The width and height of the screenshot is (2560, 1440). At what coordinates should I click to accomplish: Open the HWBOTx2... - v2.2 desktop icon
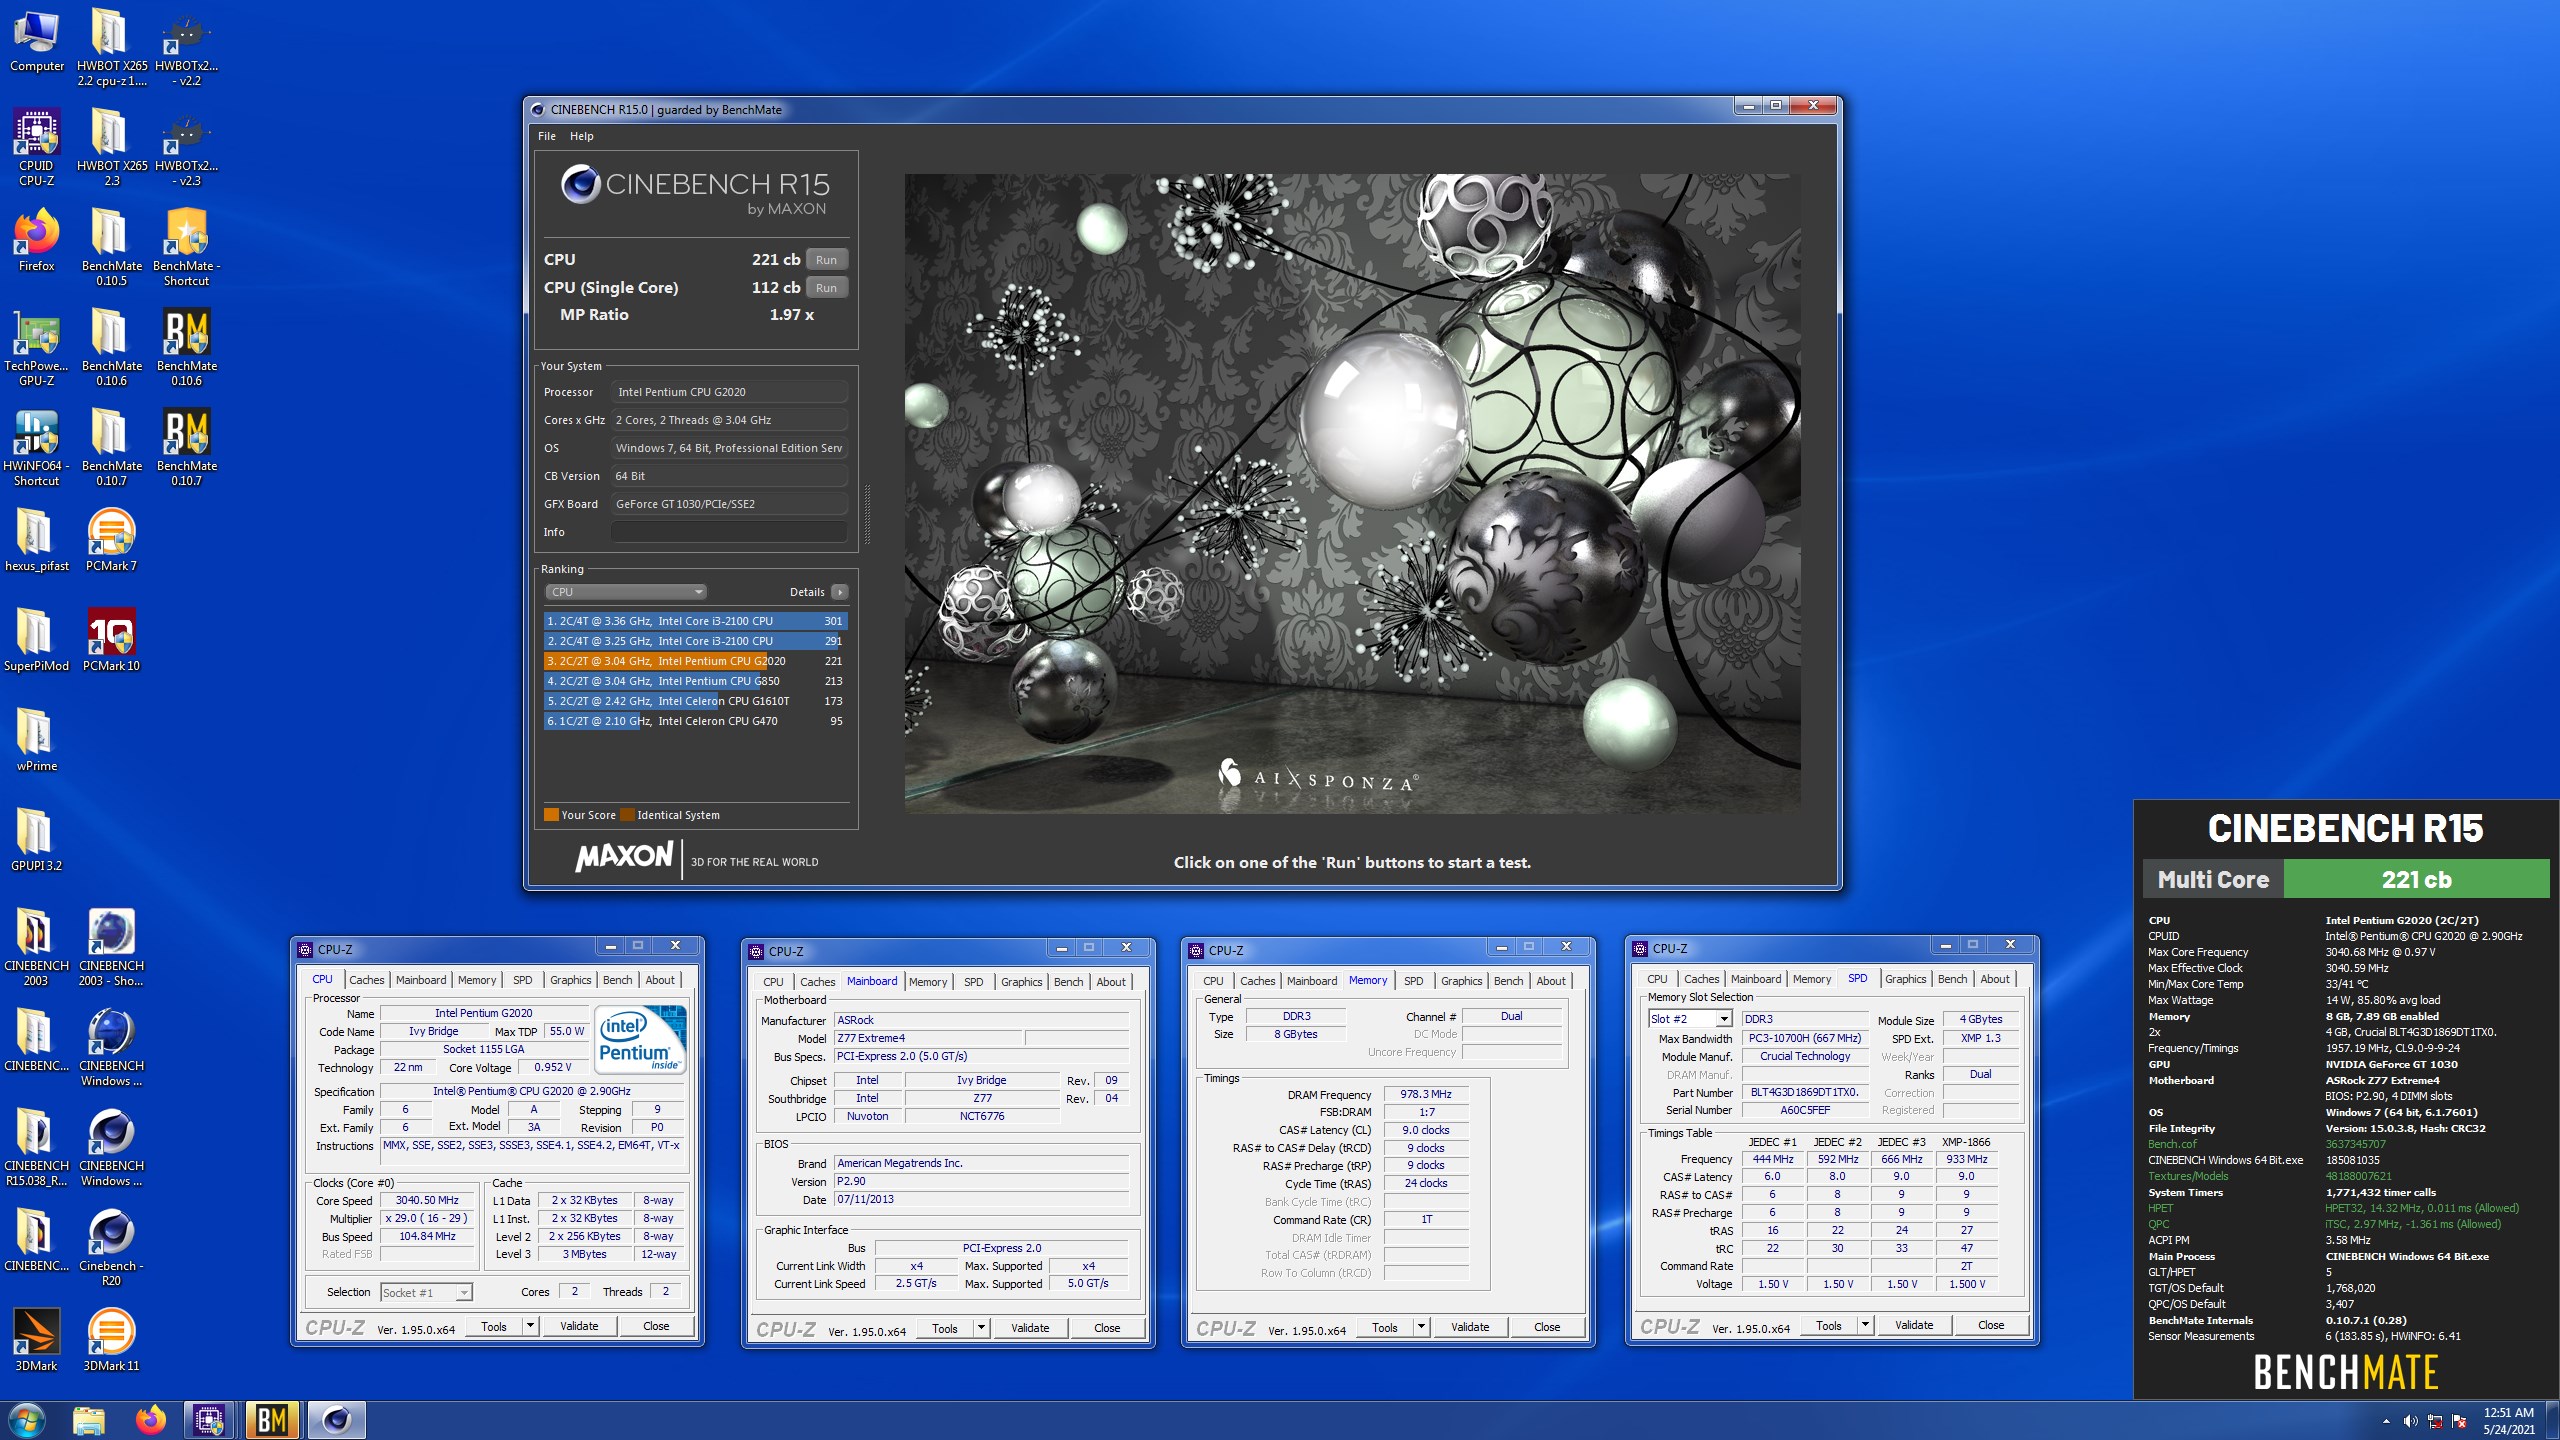point(187,47)
